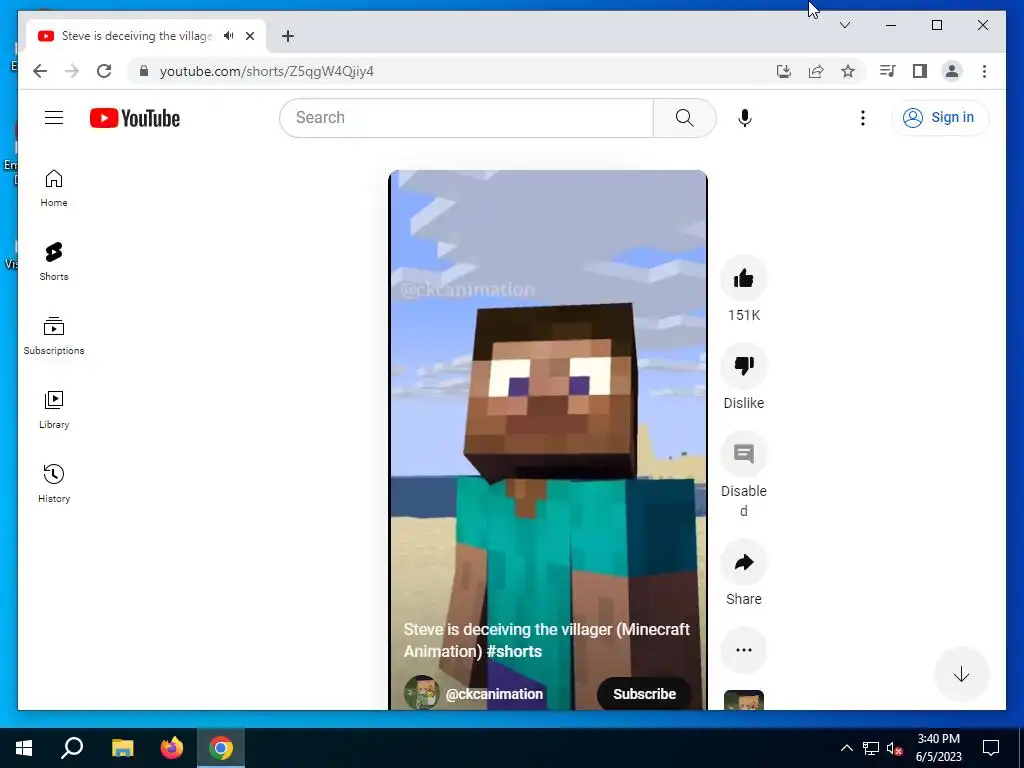Like this short with thumbs up
Viewport: 1024px width, 768px height.
pyautogui.click(x=744, y=278)
